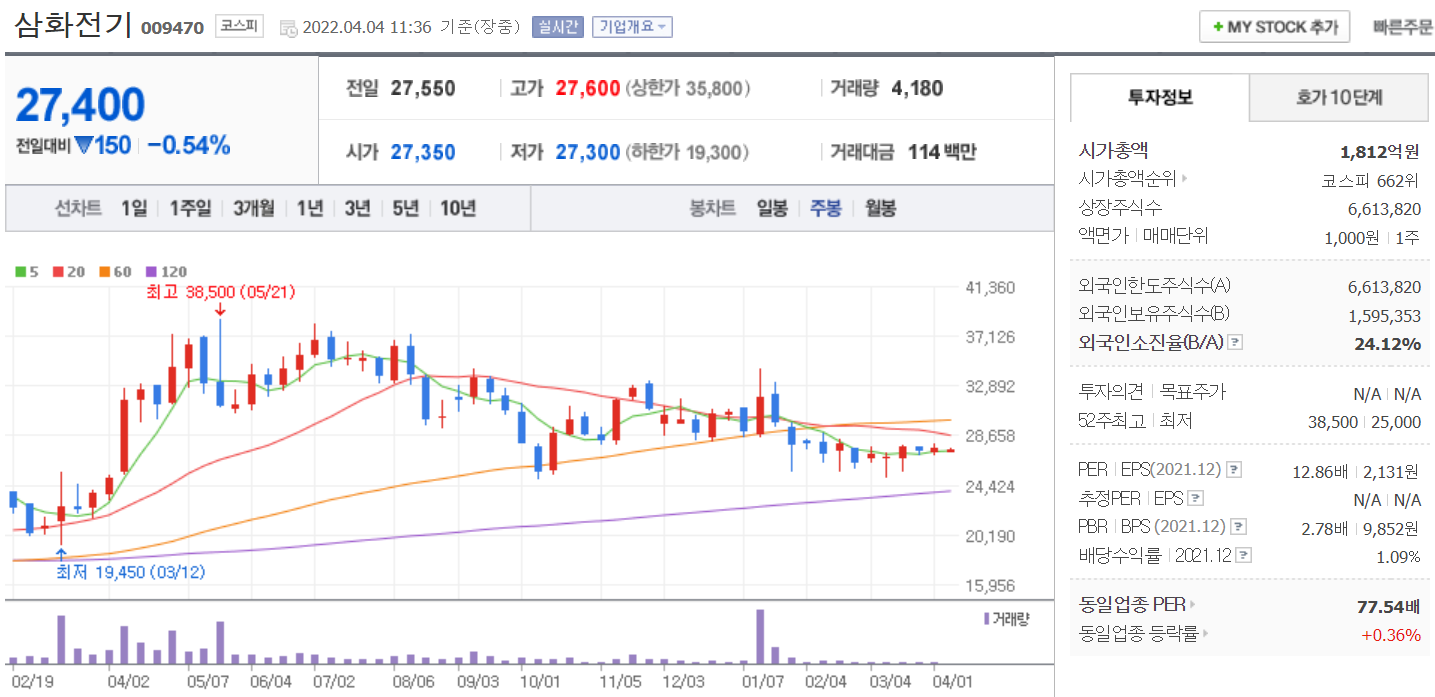Add stock via MY STOCK 추가 button
This screenshot has height=697, width=1435.
click(1274, 27)
